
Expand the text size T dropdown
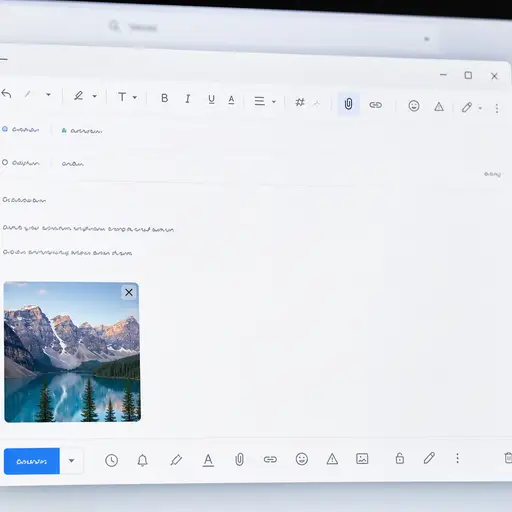pos(134,97)
